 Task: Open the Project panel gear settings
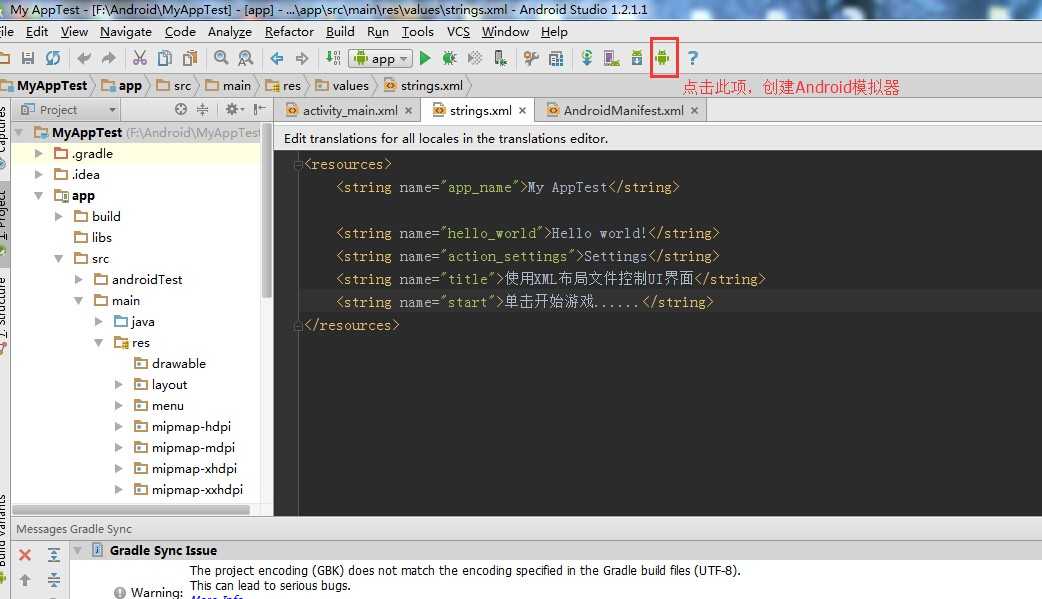tap(234, 110)
